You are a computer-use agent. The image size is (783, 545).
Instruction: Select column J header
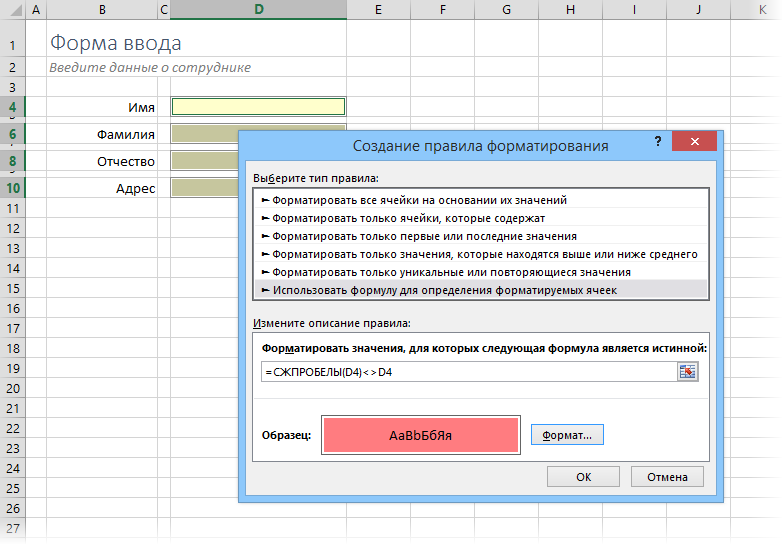click(x=698, y=9)
